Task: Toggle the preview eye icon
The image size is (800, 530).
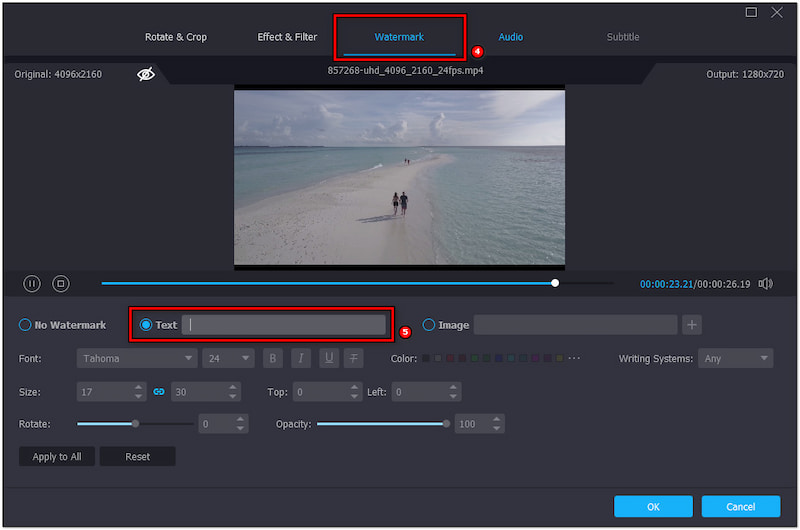Action: click(146, 74)
